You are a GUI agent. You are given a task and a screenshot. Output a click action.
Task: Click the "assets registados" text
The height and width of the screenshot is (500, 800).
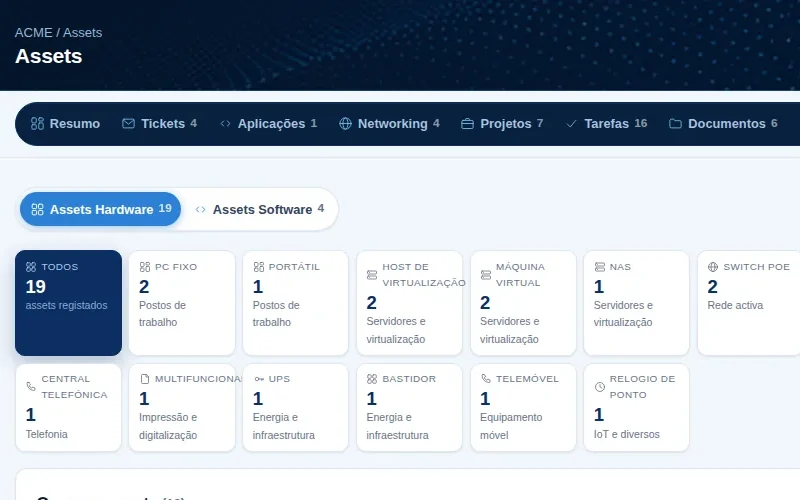coord(66,305)
